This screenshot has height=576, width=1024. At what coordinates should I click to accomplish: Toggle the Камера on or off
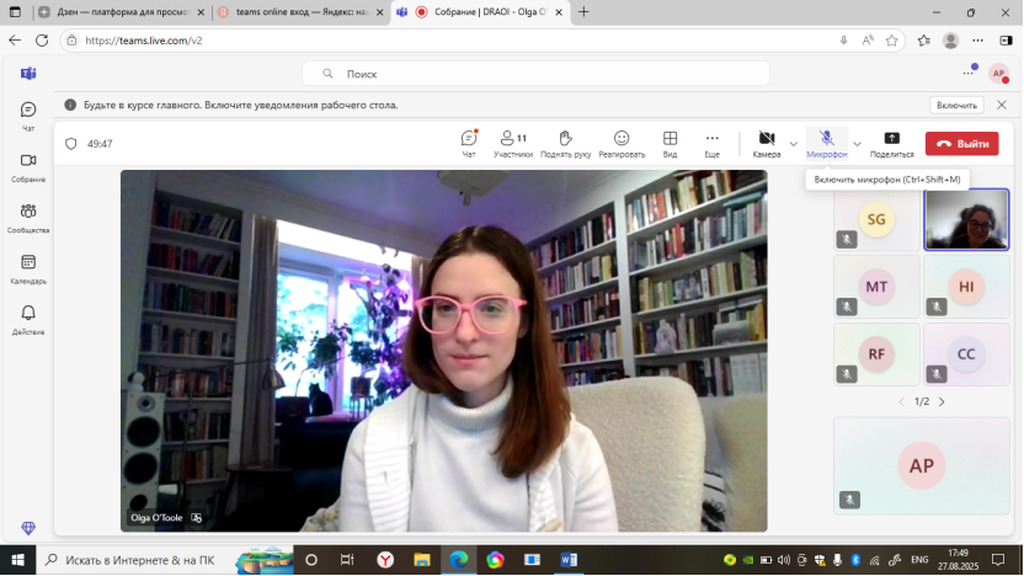click(766, 143)
